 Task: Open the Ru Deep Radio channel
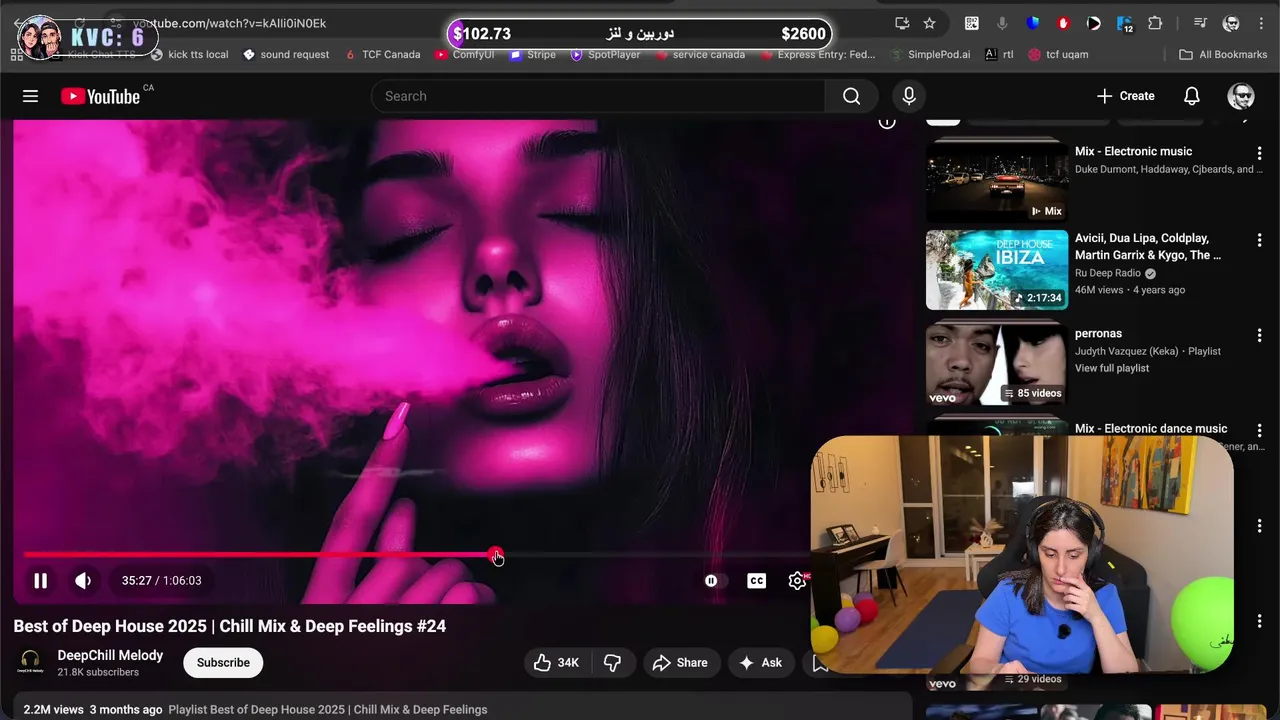tap(1108, 273)
